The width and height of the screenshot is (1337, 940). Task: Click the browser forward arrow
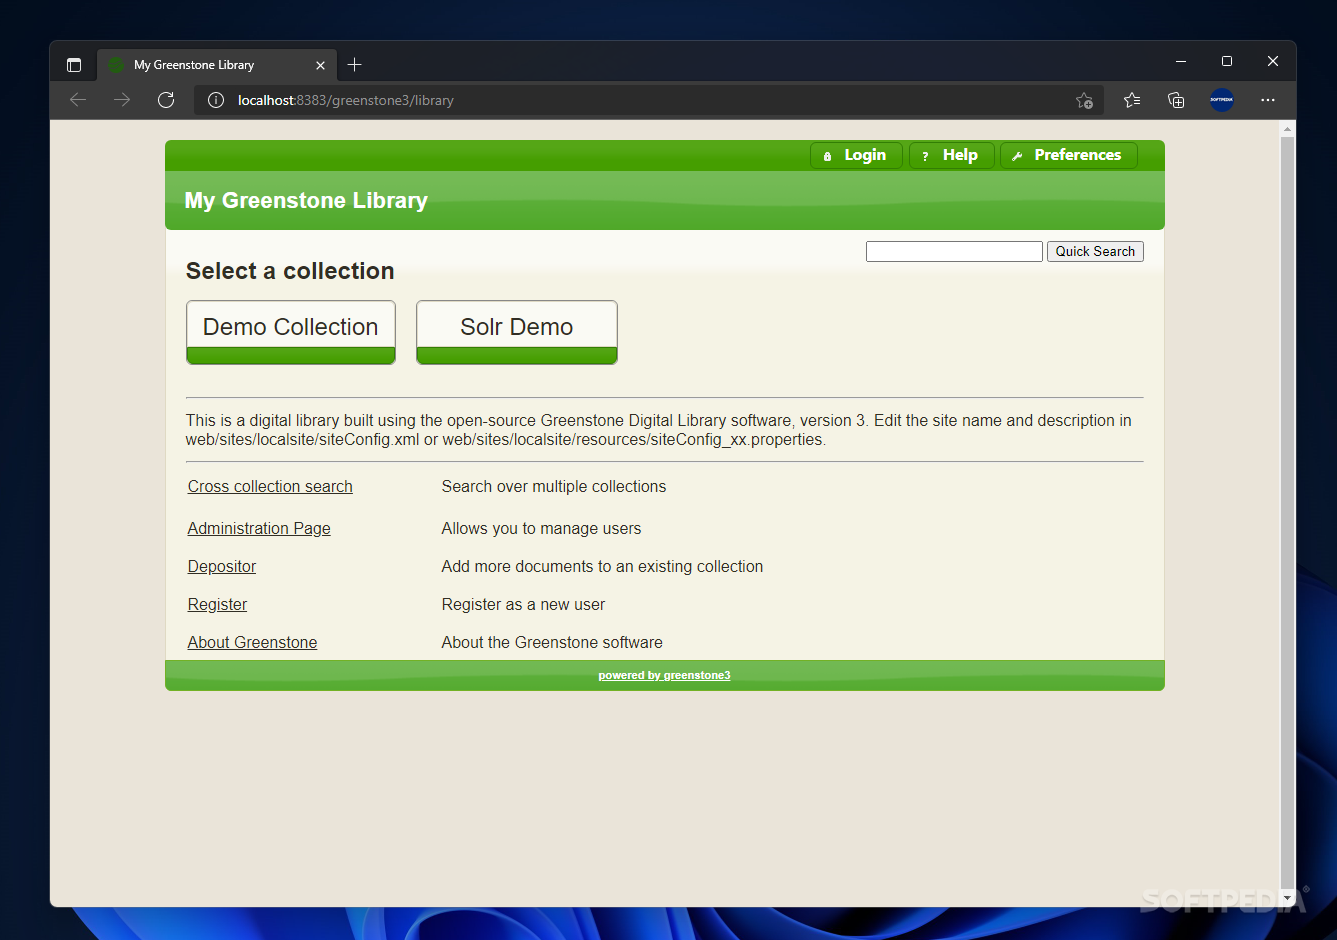click(x=122, y=100)
